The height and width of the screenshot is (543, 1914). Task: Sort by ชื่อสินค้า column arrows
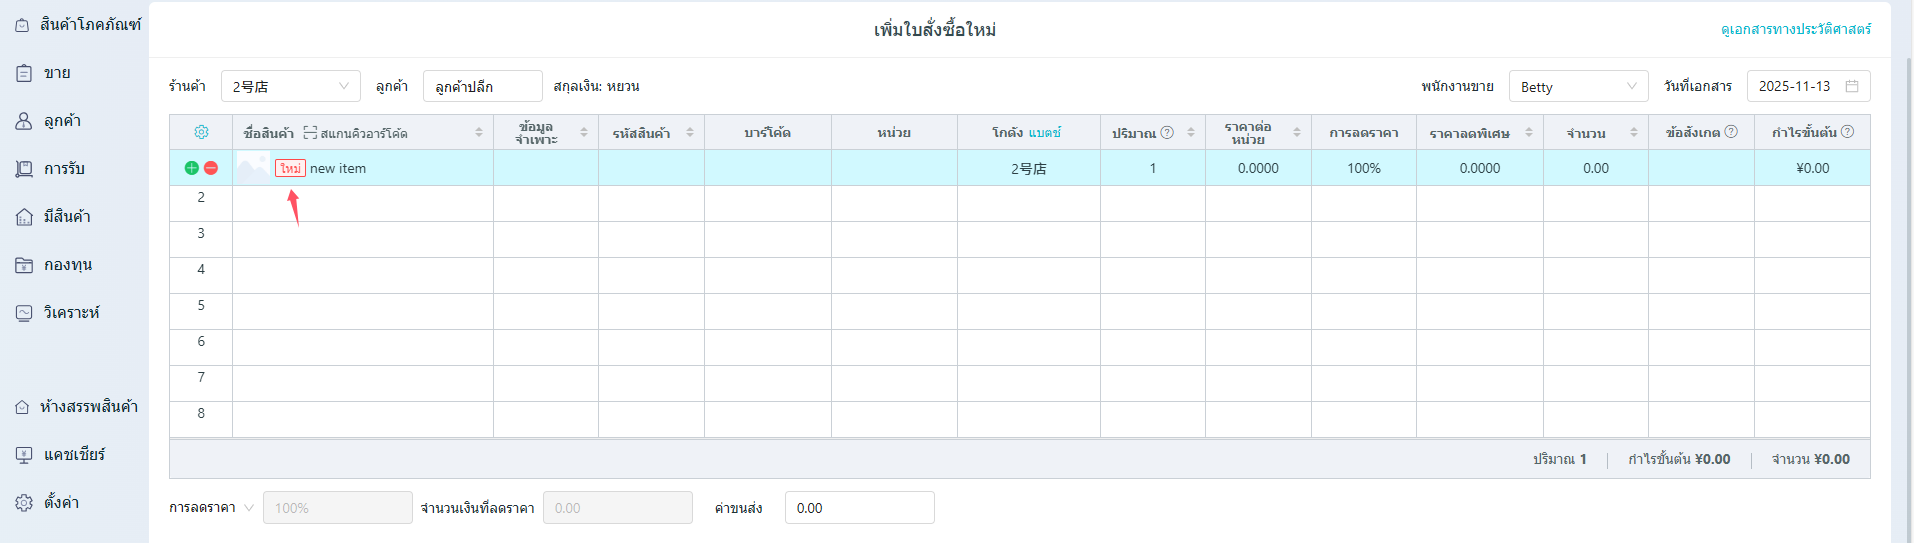pos(479,132)
